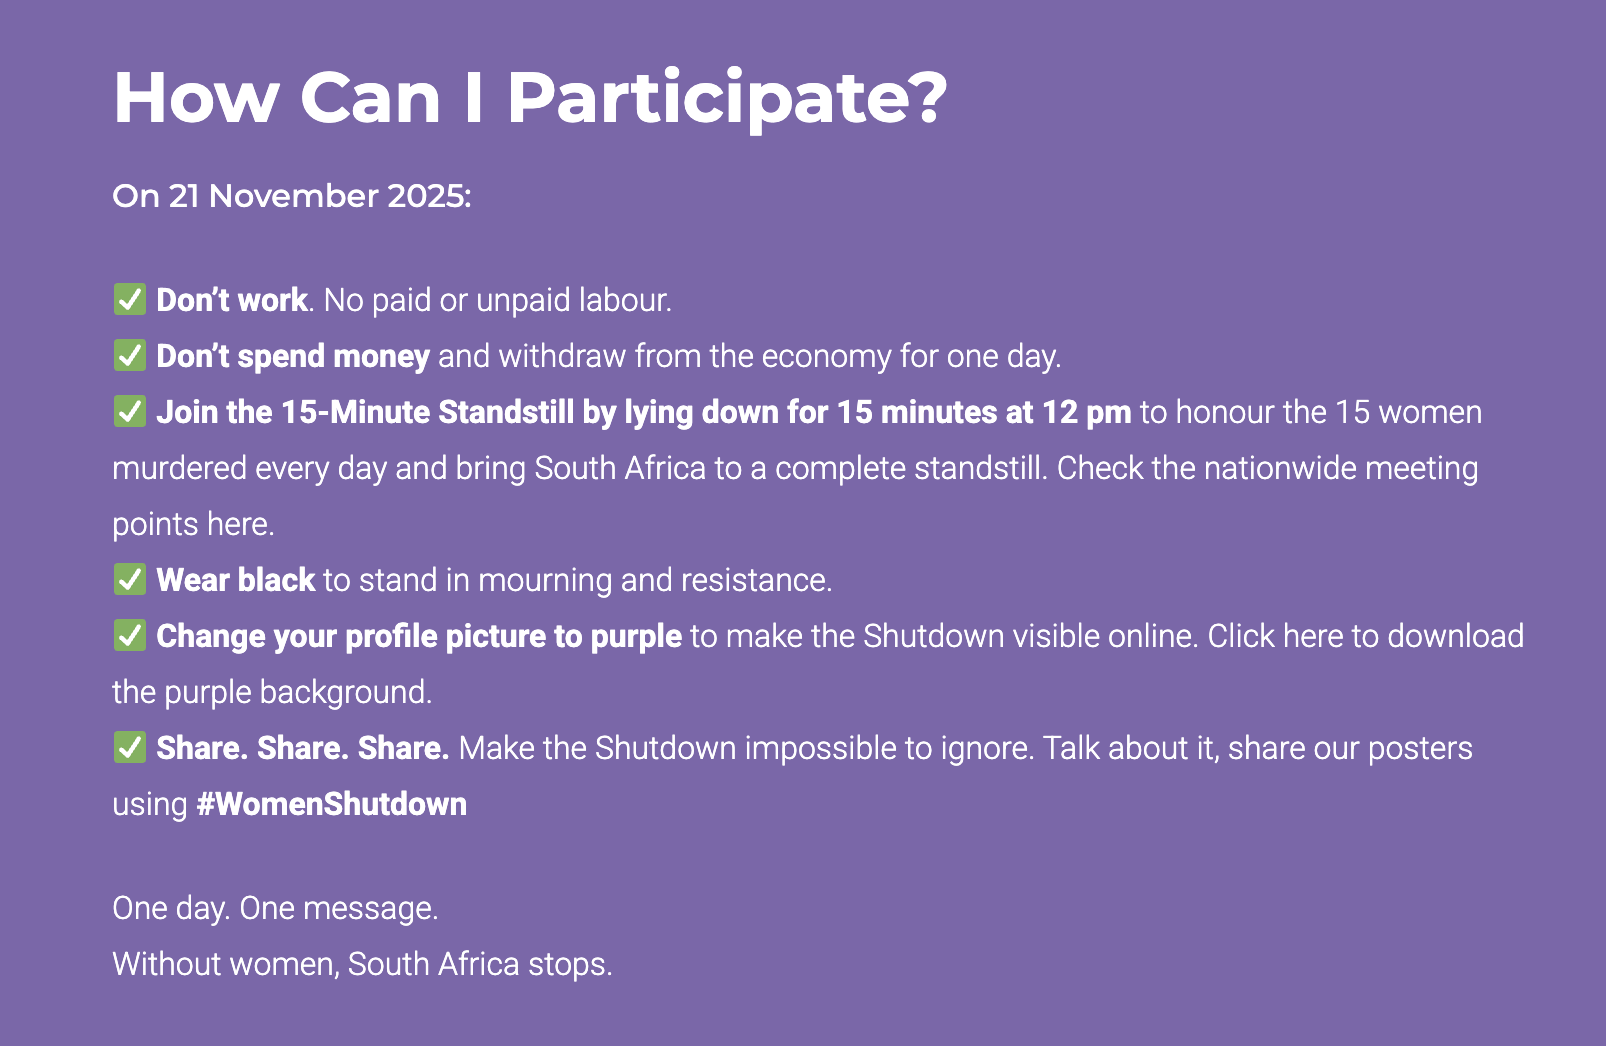Click the bold "Don't spend money" text
1606x1046 pixels.
tap(293, 356)
